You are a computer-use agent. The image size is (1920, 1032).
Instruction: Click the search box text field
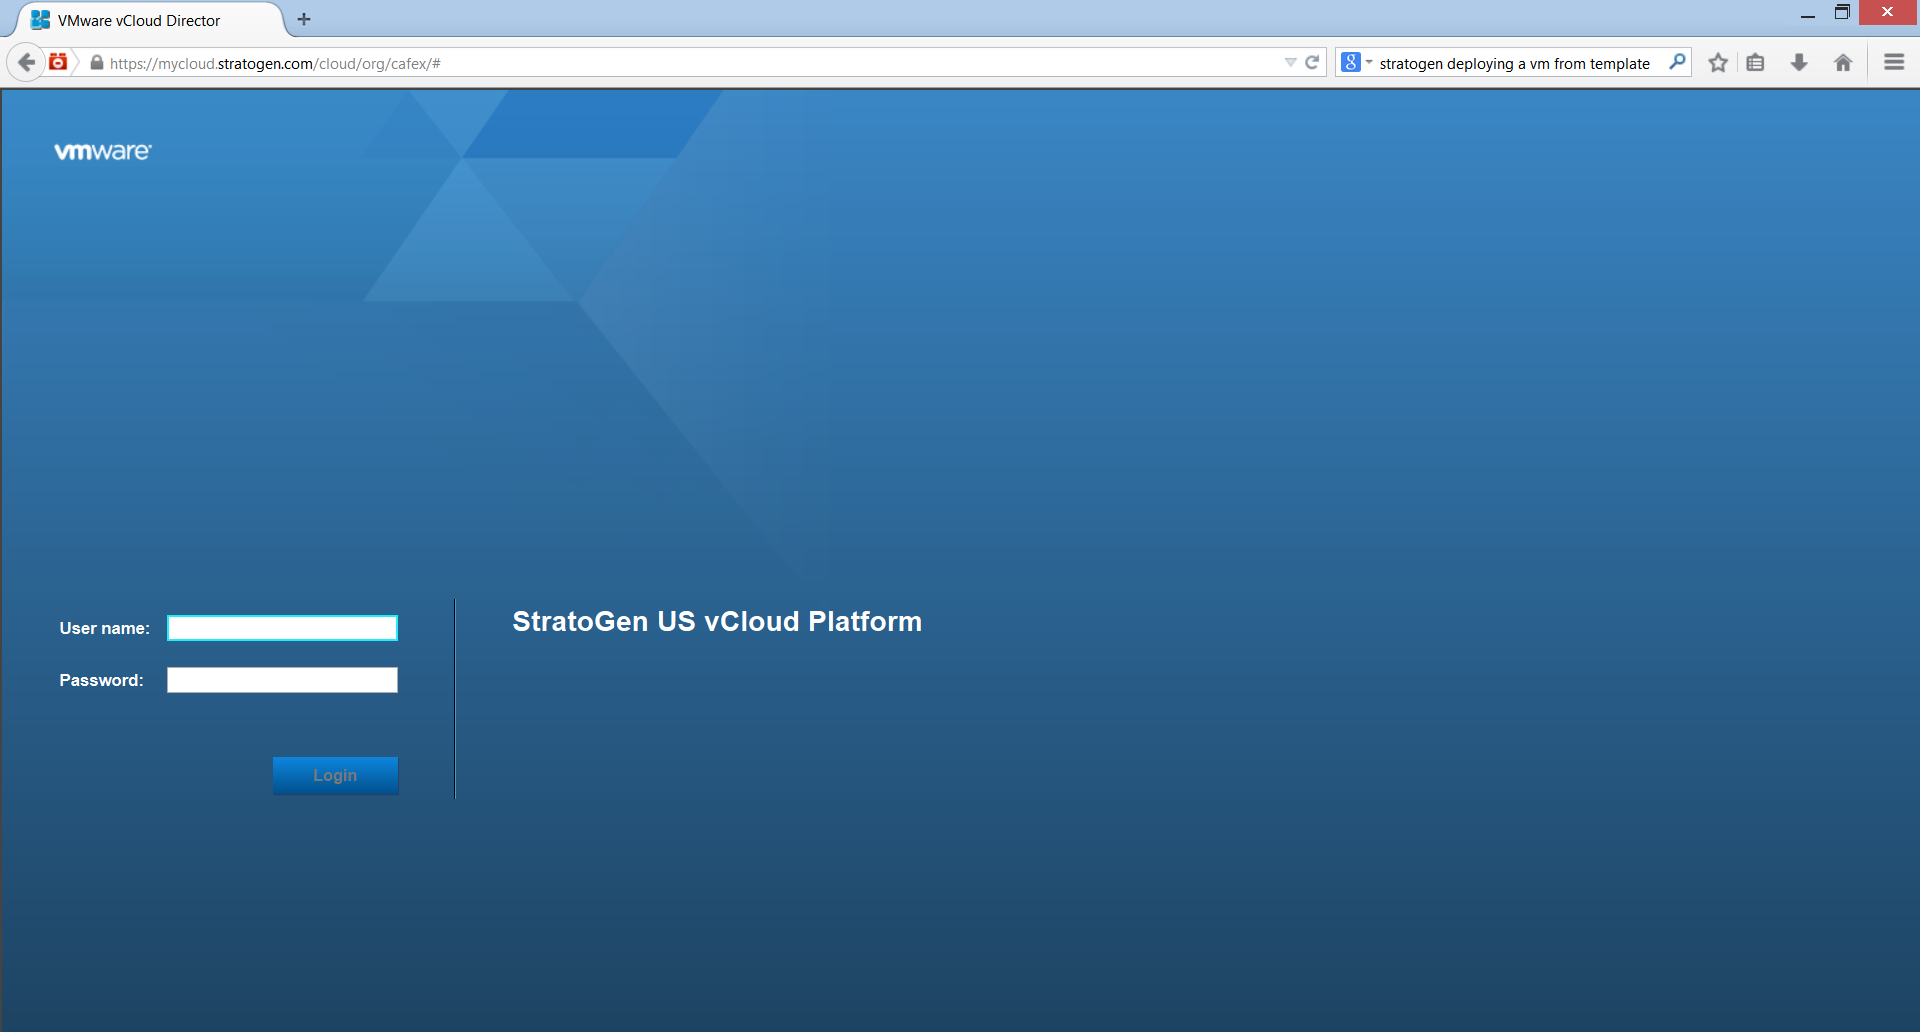(1514, 63)
